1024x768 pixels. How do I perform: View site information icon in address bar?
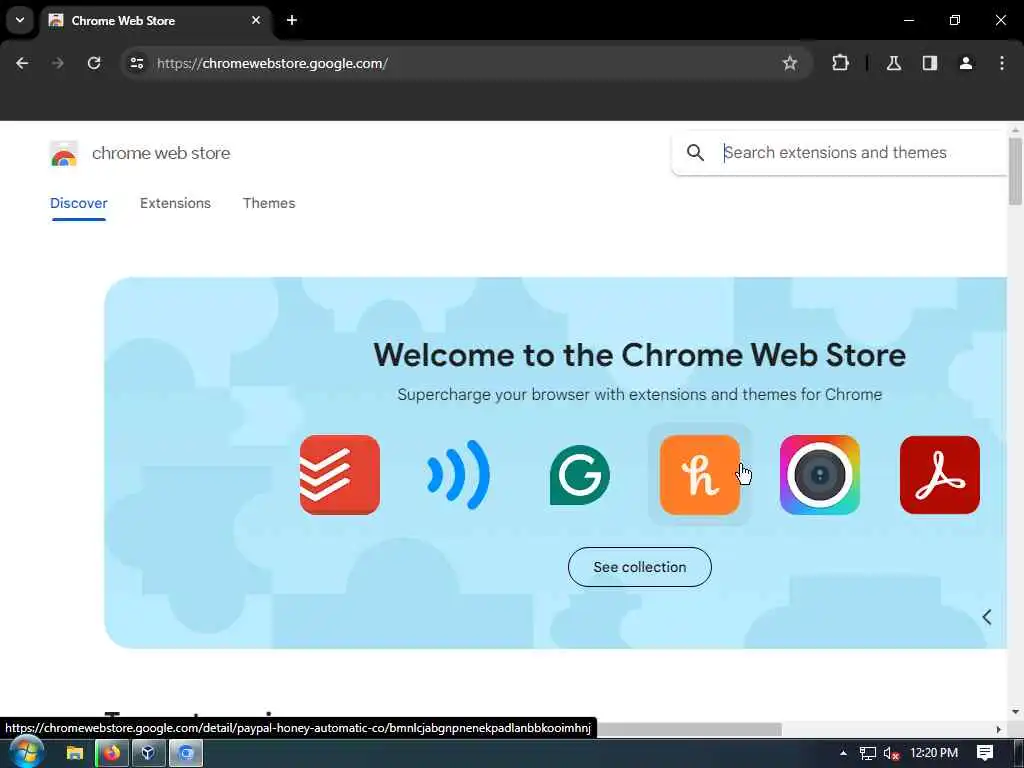(x=136, y=63)
